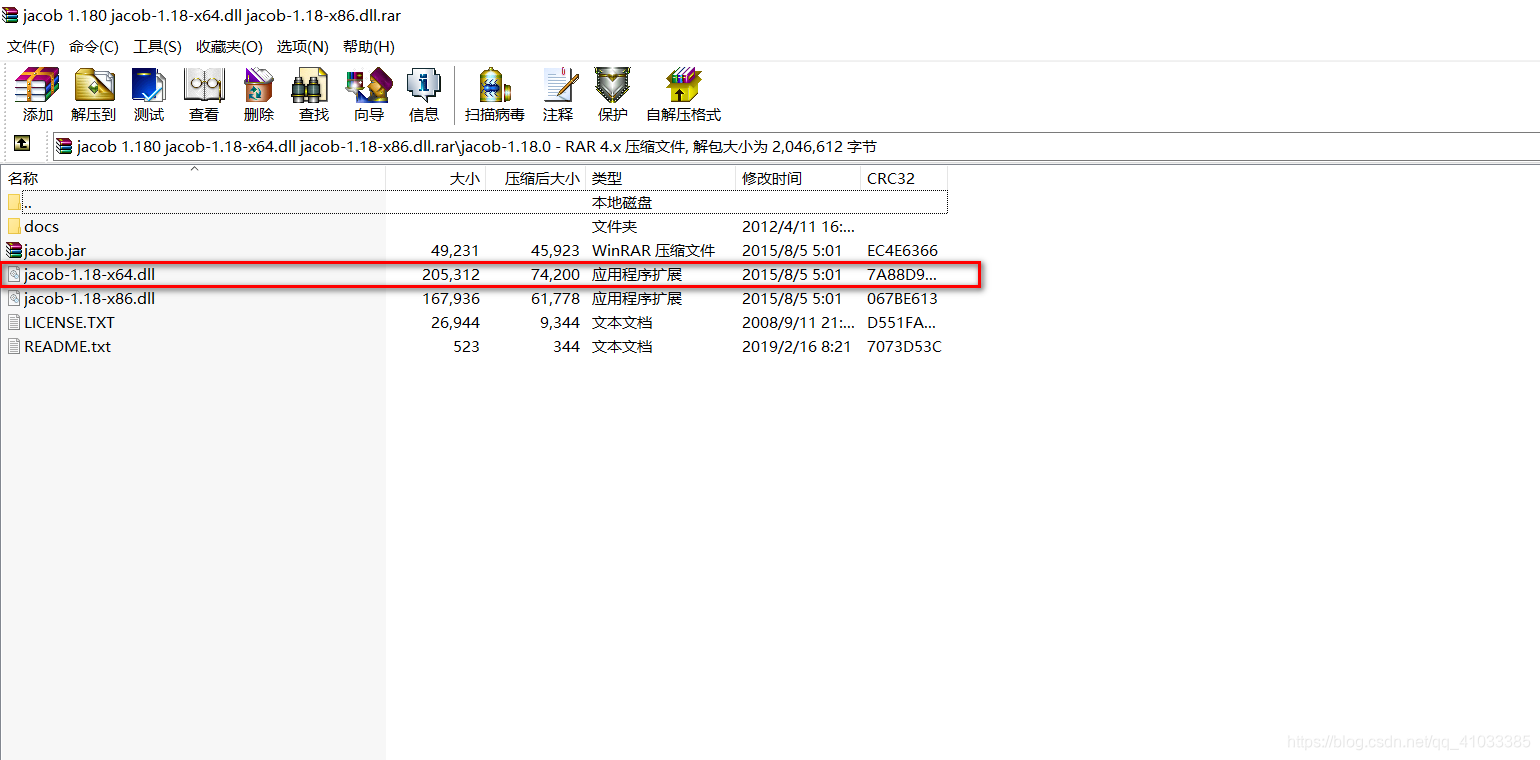Sort by CRC32 column header
The height and width of the screenshot is (760, 1540).
click(904, 178)
